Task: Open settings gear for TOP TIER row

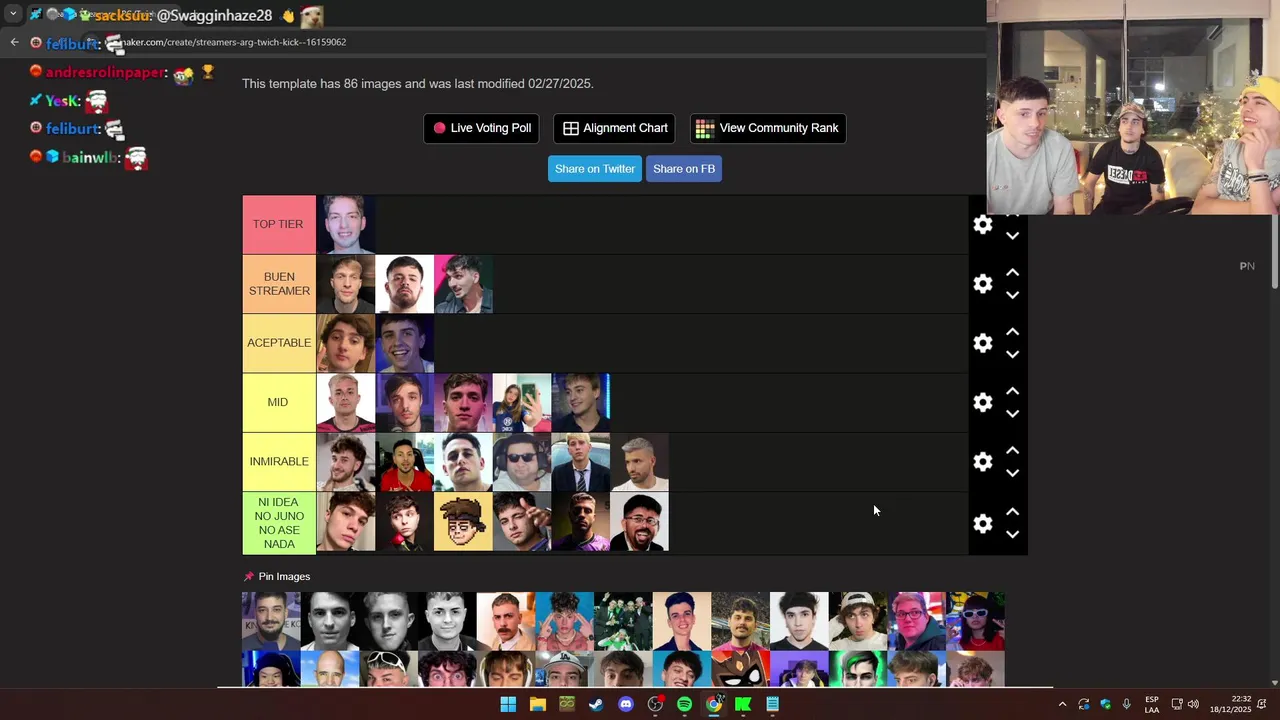Action: point(983,225)
